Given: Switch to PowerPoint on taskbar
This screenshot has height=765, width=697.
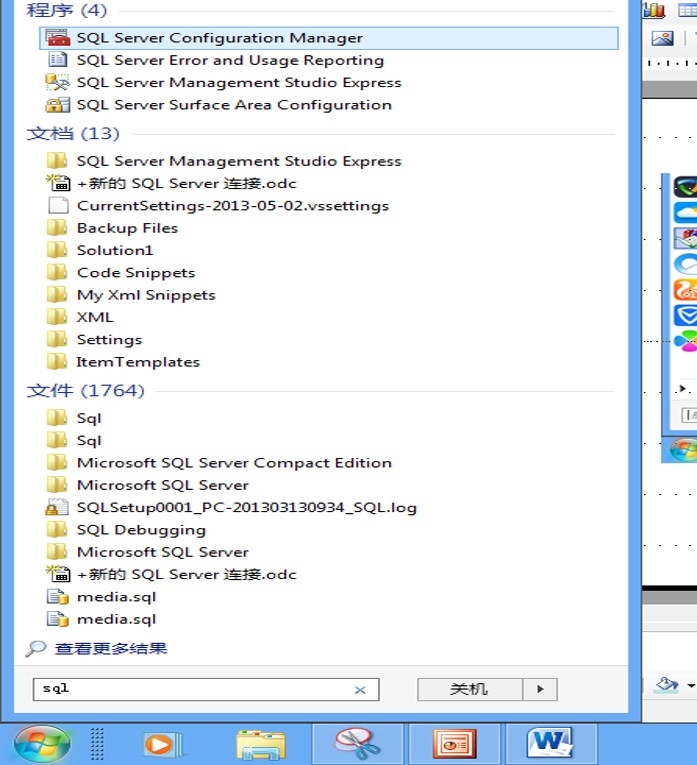Looking at the screenshot, I should coord(454,744).
